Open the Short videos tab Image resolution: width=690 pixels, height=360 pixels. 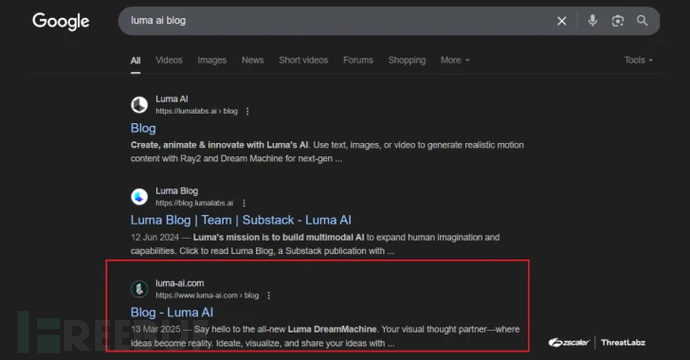[x=303, y=60]
